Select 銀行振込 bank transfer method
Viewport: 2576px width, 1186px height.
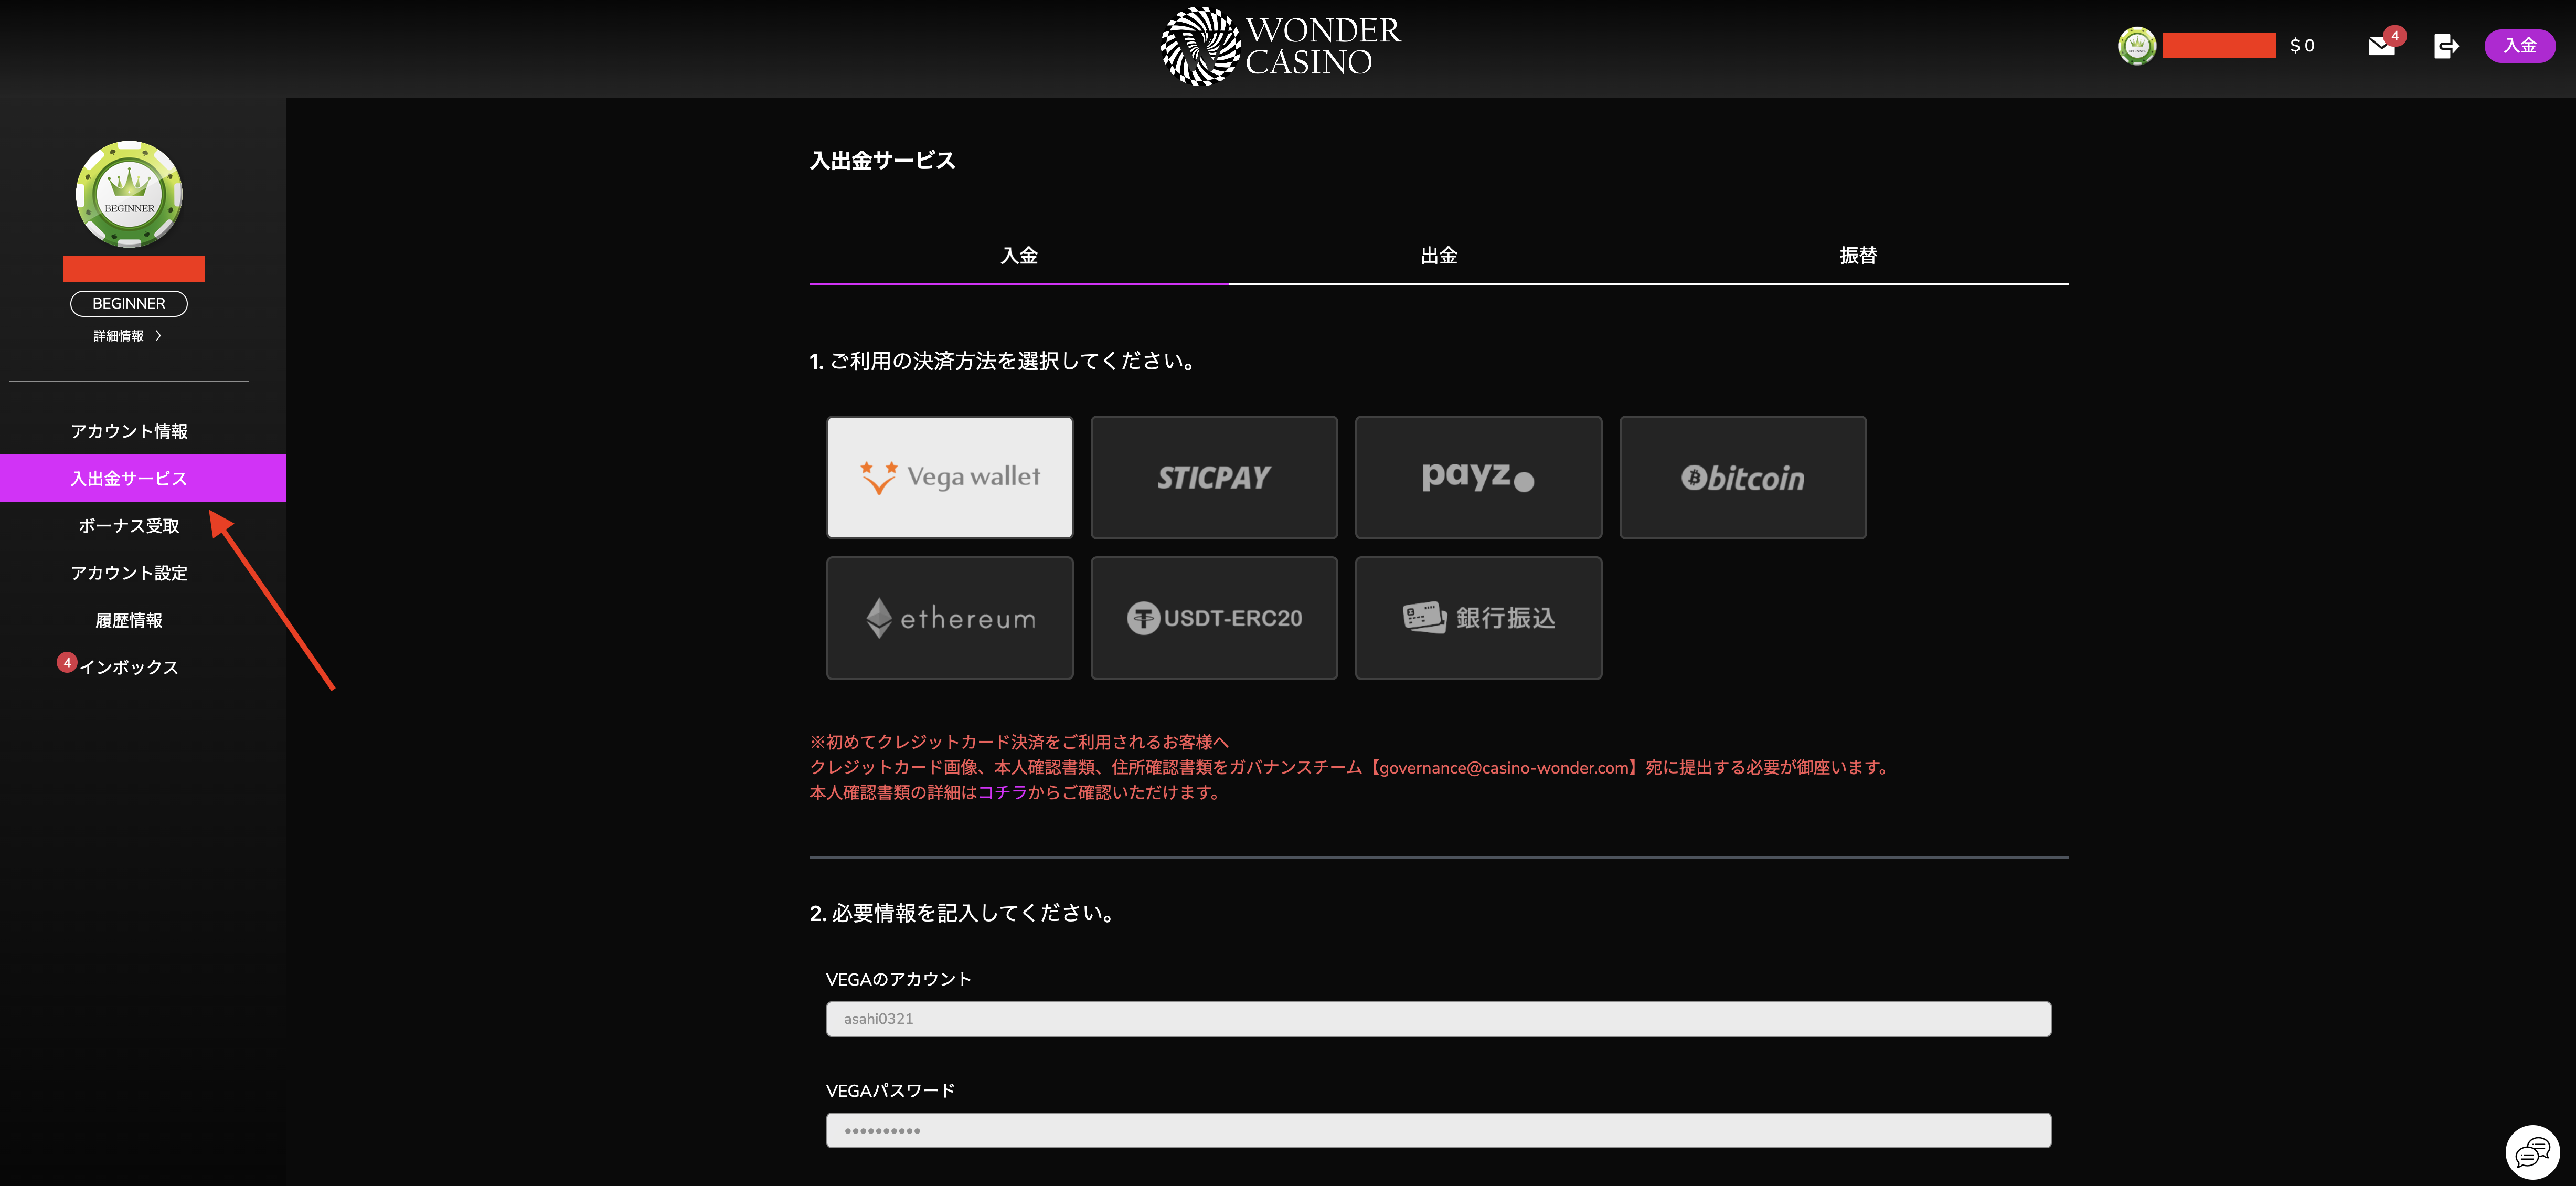[x=1478, y=618]
